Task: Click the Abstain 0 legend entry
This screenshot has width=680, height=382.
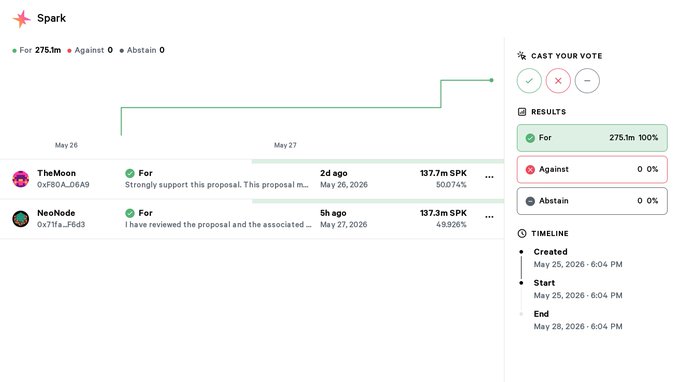Action: pos(142,50)
